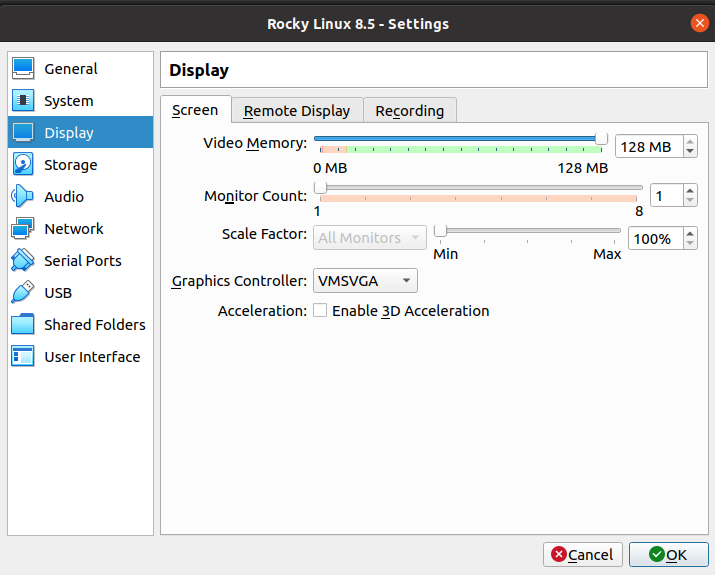715x575 pixels.
Task: Open the User Interface icon
Action: coord(23,357)
